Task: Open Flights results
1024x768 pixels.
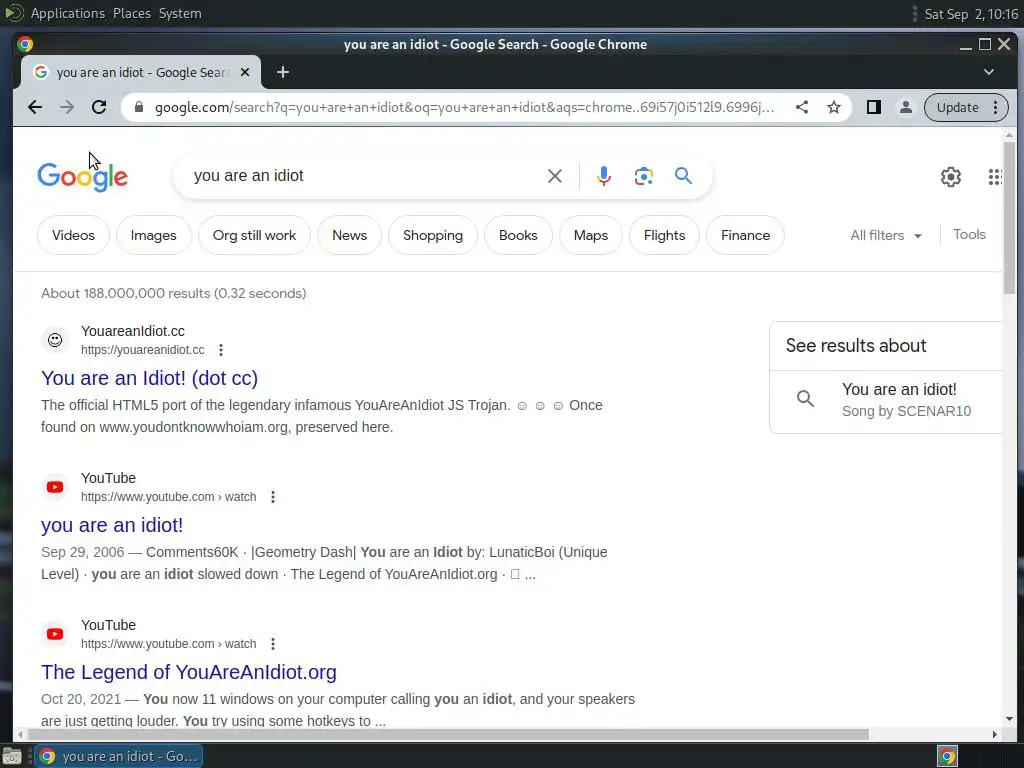Action: click(x=664, y=235)
